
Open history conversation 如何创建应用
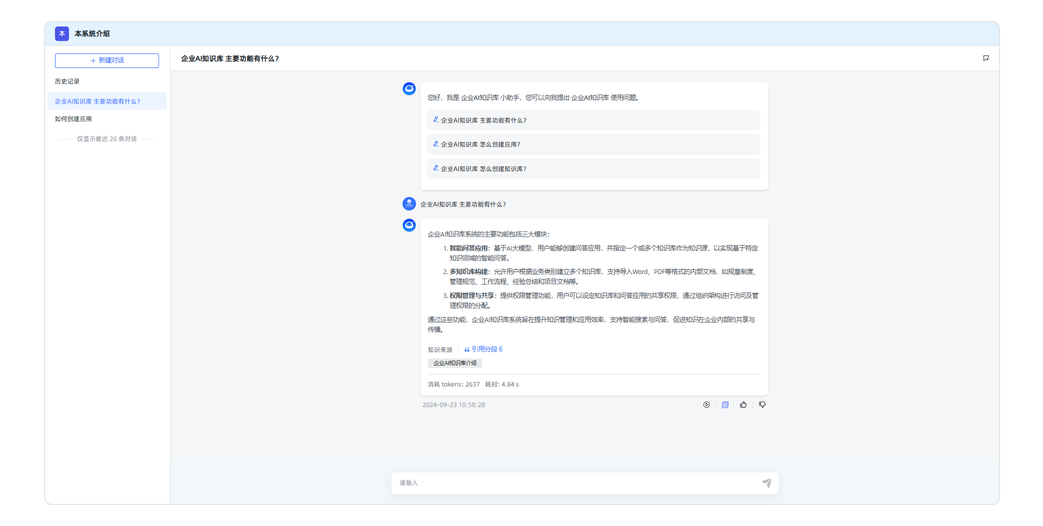(x=74, y=119)
